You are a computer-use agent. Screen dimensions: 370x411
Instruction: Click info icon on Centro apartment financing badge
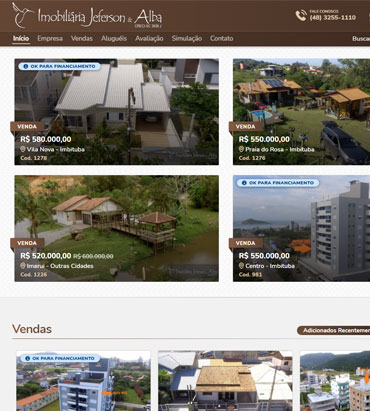[244, 183]
